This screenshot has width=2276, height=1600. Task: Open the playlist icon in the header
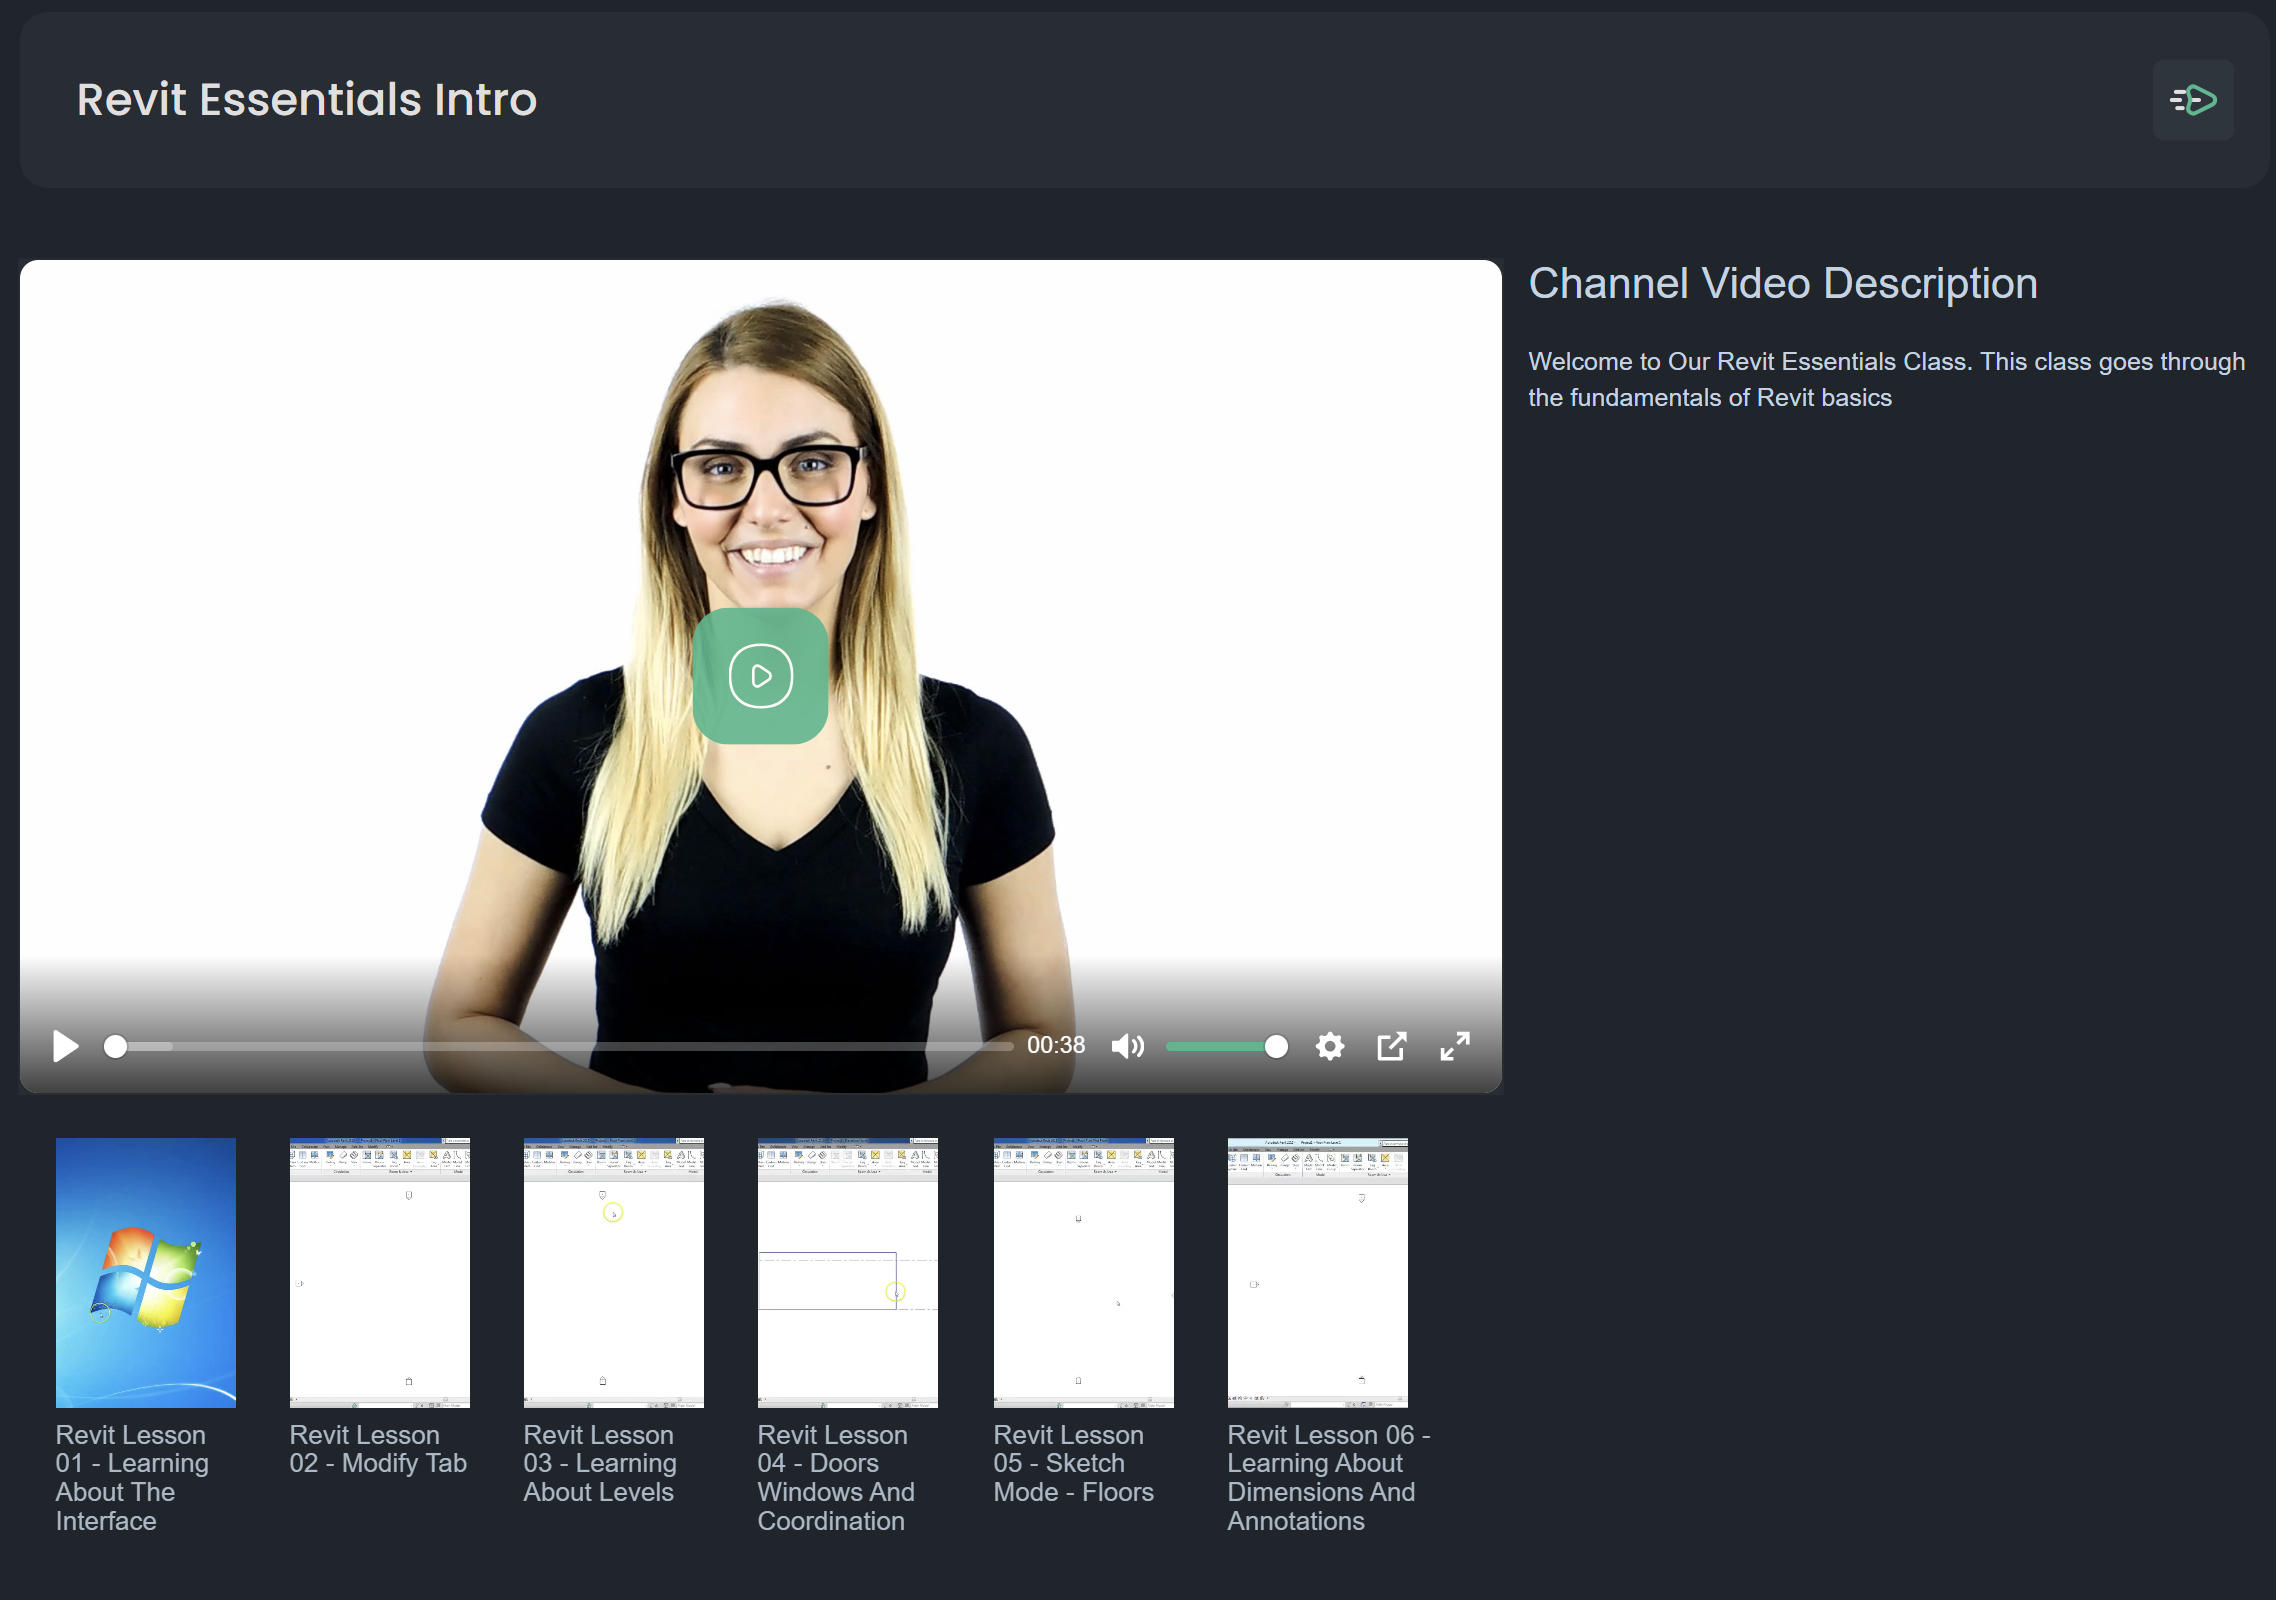tap(2192, 100)
